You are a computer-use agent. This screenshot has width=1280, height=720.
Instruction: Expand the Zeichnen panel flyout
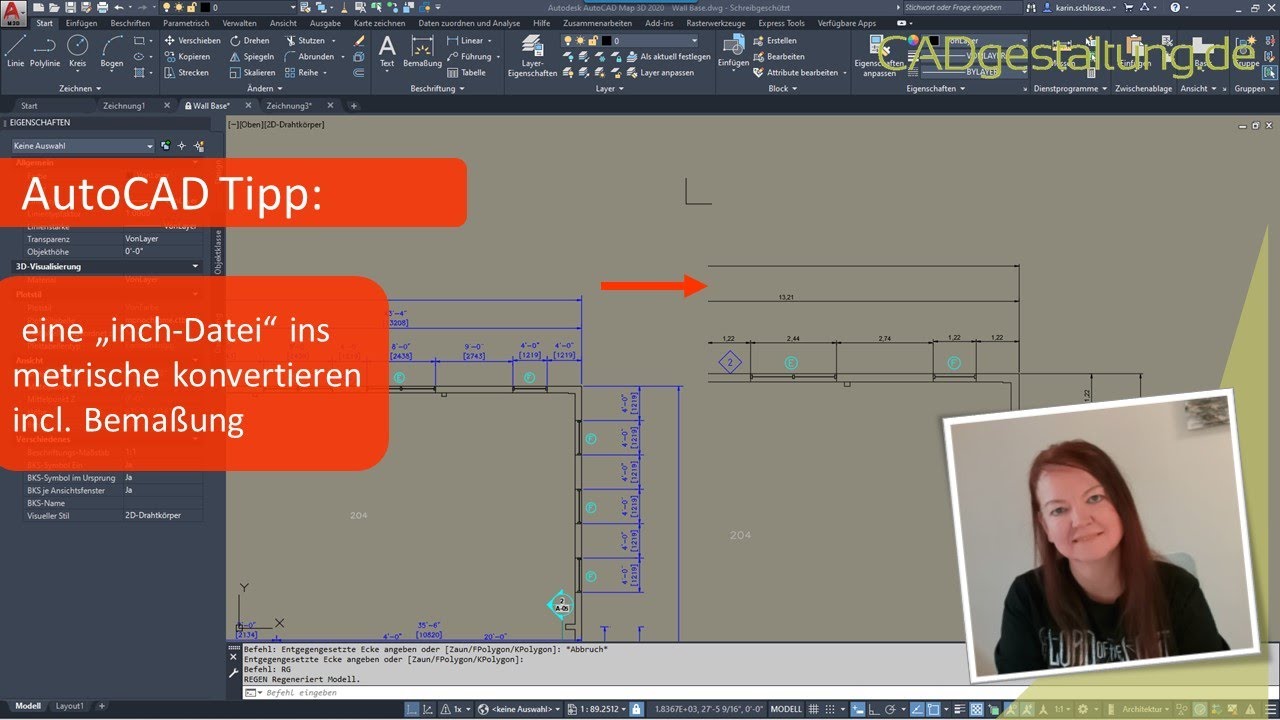click(x=80, y=89)
